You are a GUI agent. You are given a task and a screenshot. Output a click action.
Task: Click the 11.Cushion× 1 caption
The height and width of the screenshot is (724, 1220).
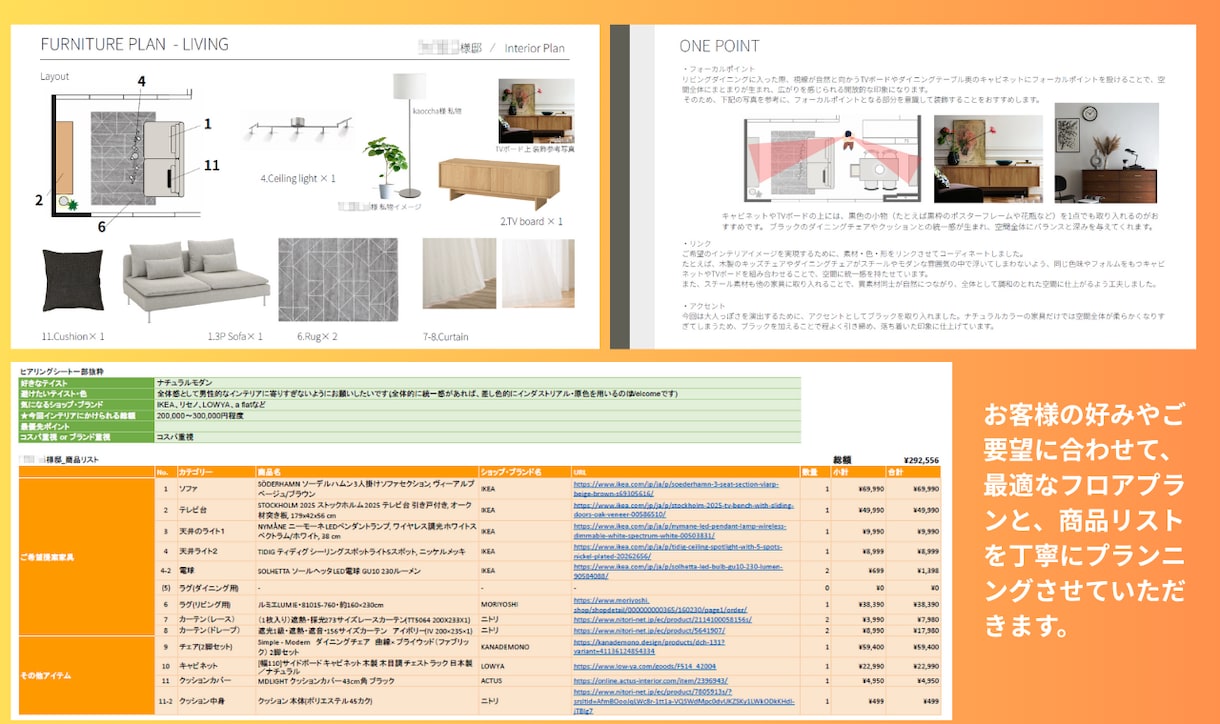(x=73, y=336)
